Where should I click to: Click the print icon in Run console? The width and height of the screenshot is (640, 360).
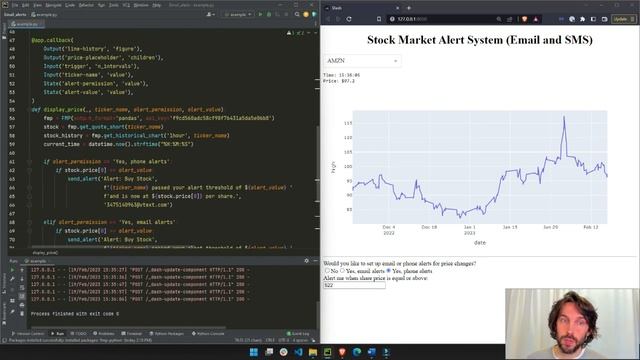(x=22, y=305)
